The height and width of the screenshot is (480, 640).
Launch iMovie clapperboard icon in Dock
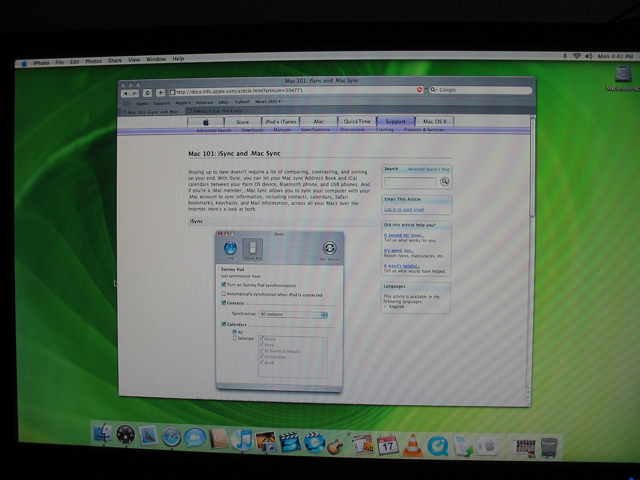290,442
